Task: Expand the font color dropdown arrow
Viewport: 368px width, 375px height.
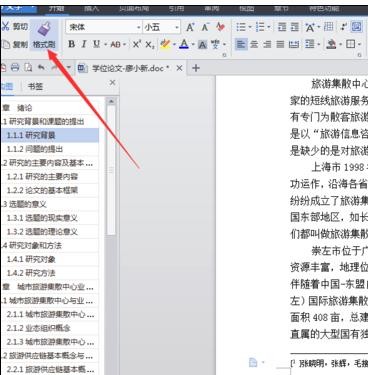Action: (193, 45)
